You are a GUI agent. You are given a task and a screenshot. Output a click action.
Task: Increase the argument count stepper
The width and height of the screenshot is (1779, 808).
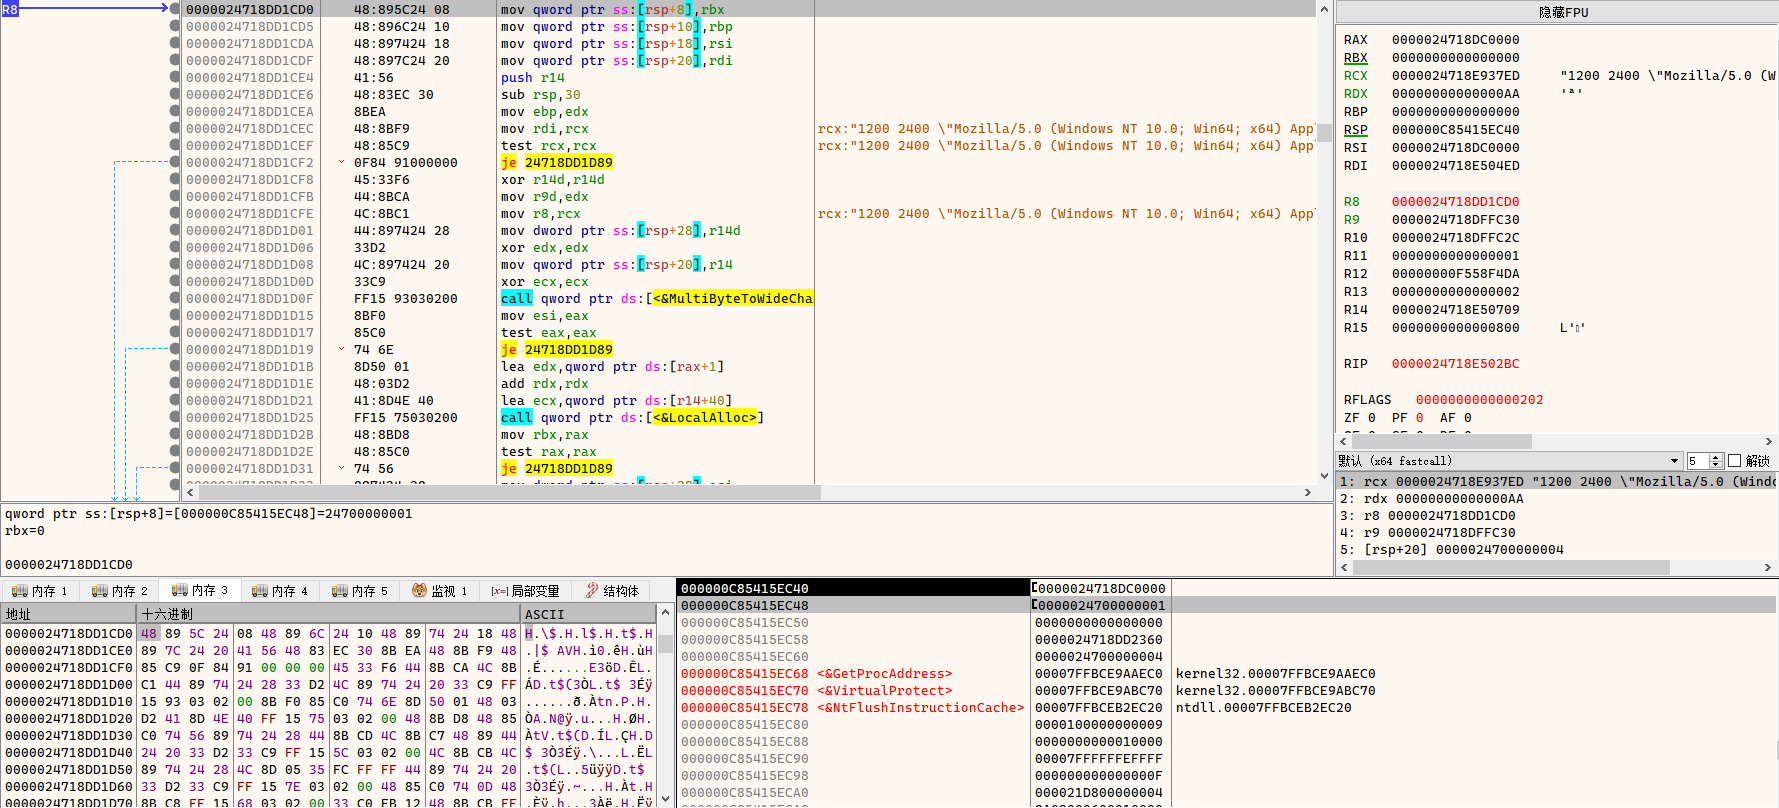1716,457
